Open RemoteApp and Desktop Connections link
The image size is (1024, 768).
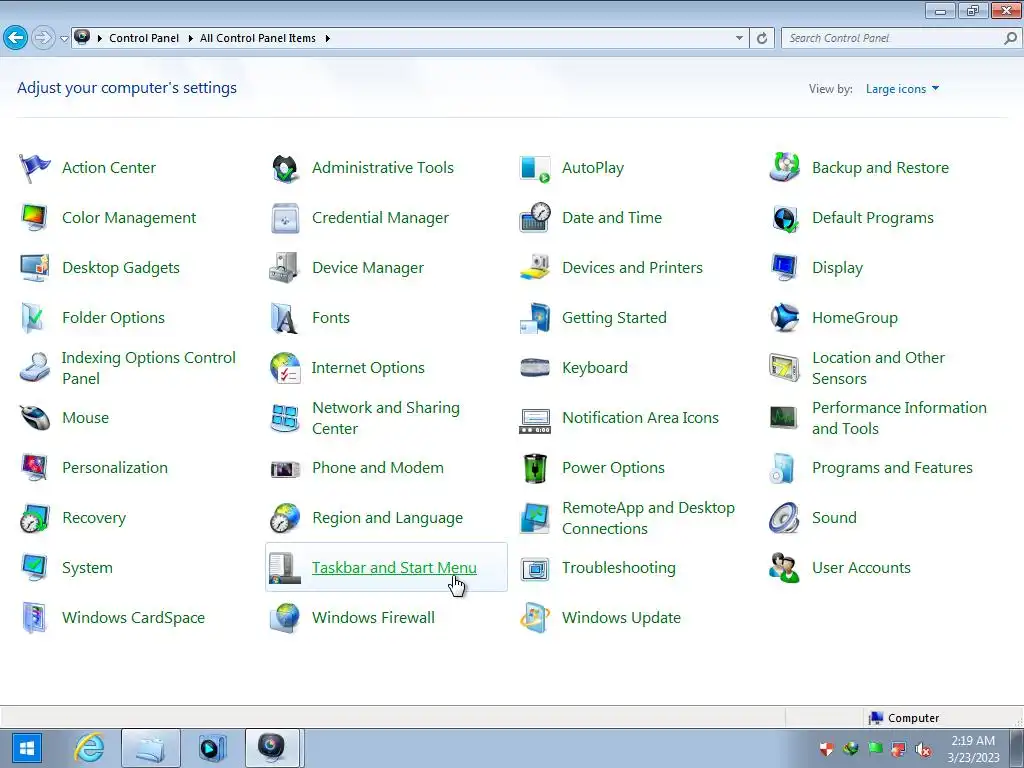point(648,518)
